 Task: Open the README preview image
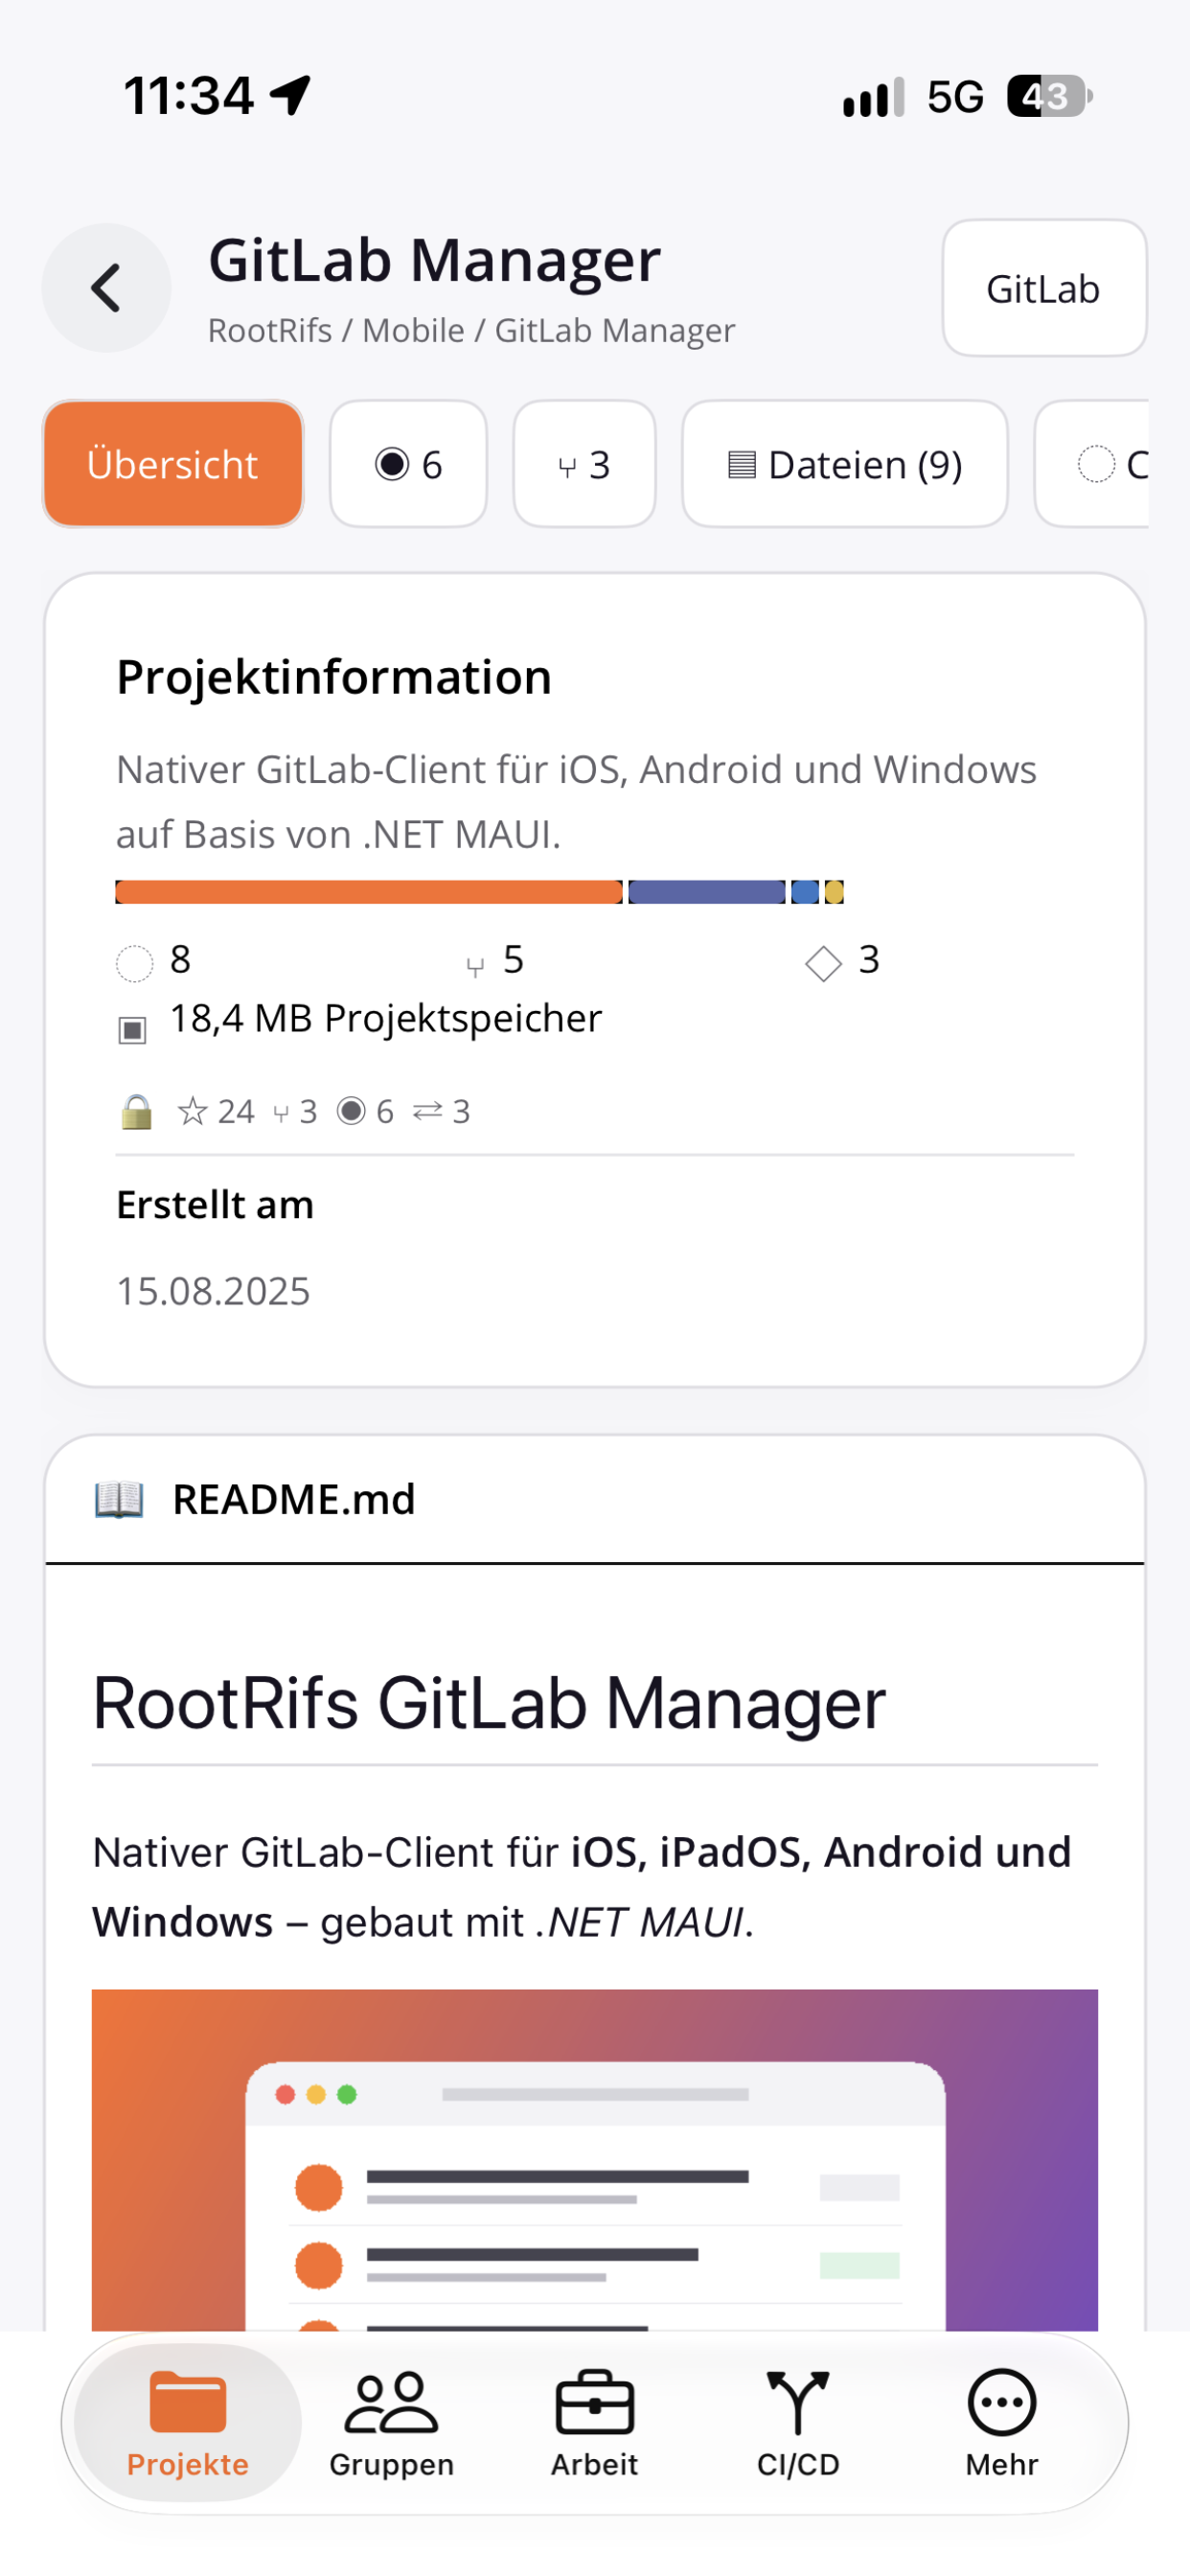[595, 2160]
